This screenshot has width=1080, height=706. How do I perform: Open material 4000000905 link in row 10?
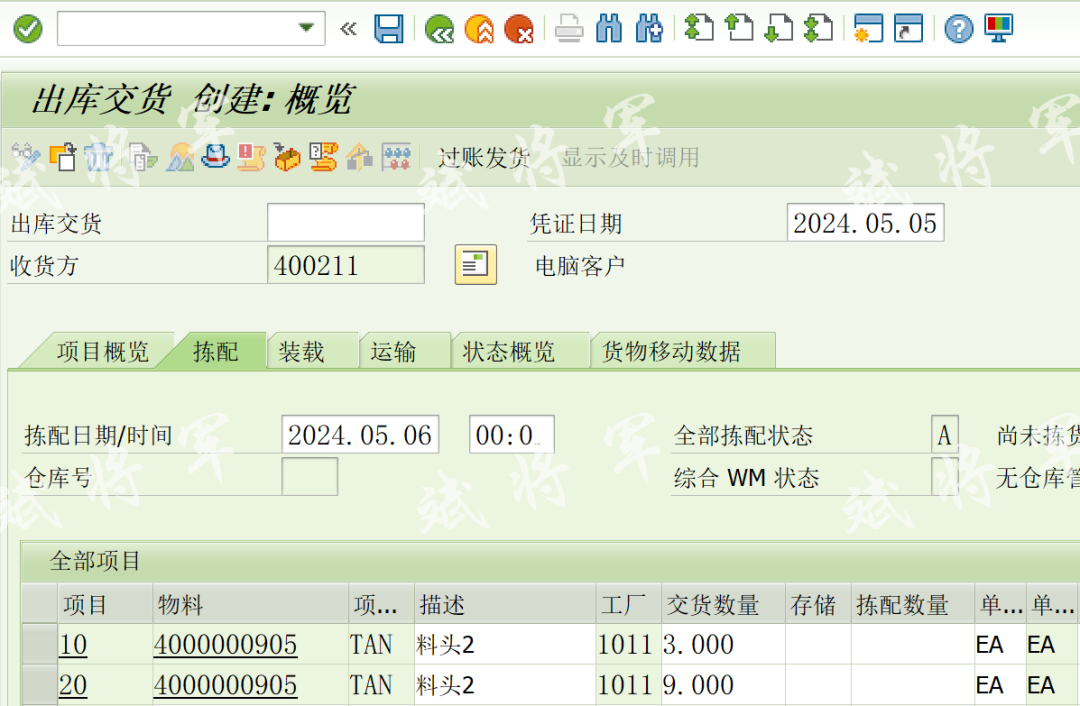coord(225,645)
